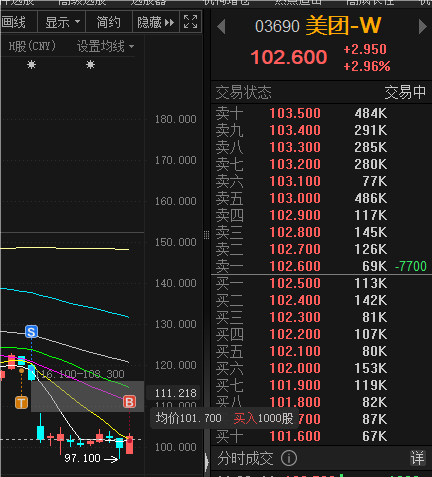Click the 交易中 trading status

pyautogui.click(x=405, y=92)
